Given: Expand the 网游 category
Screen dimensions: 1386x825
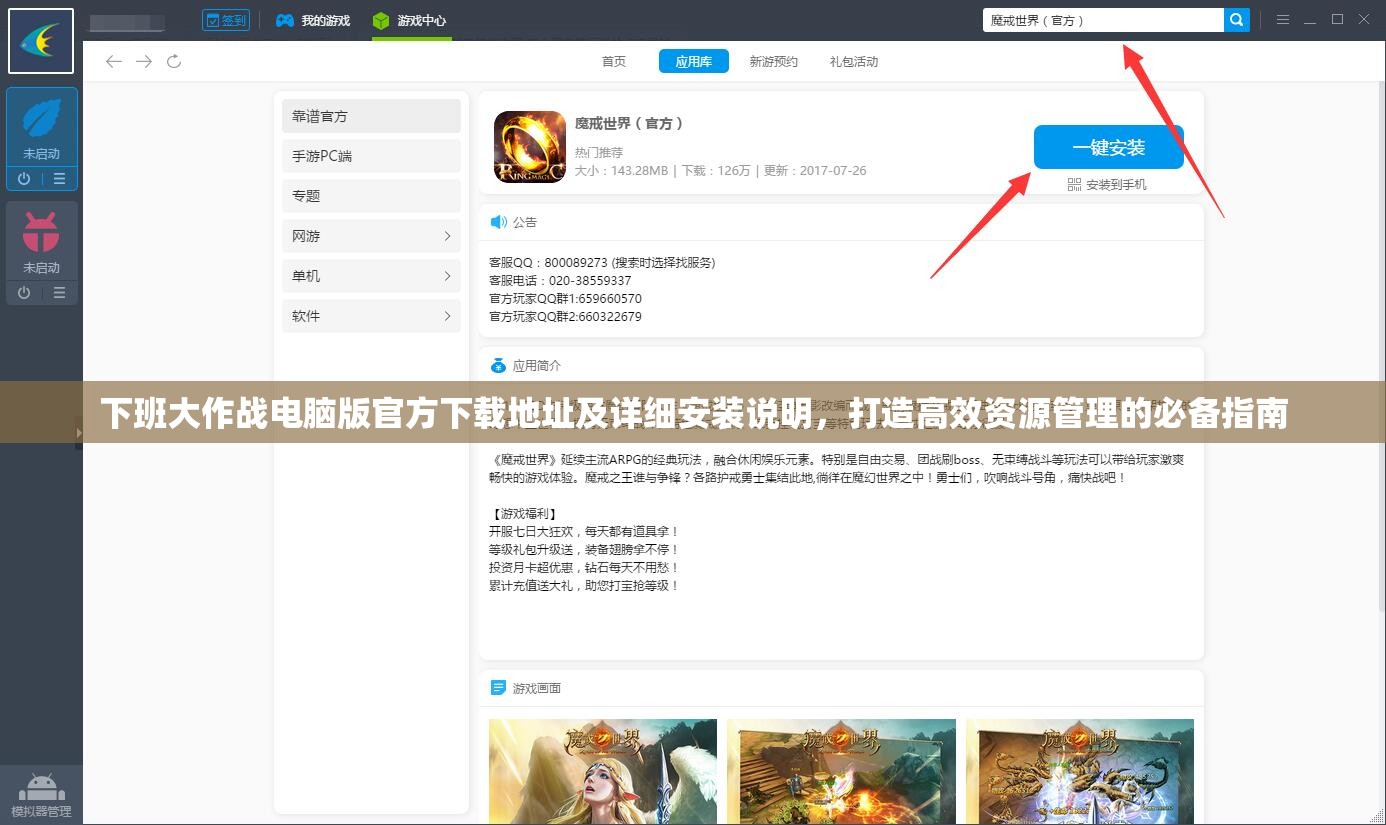Looking at the screenshot, I should (371, 236).
